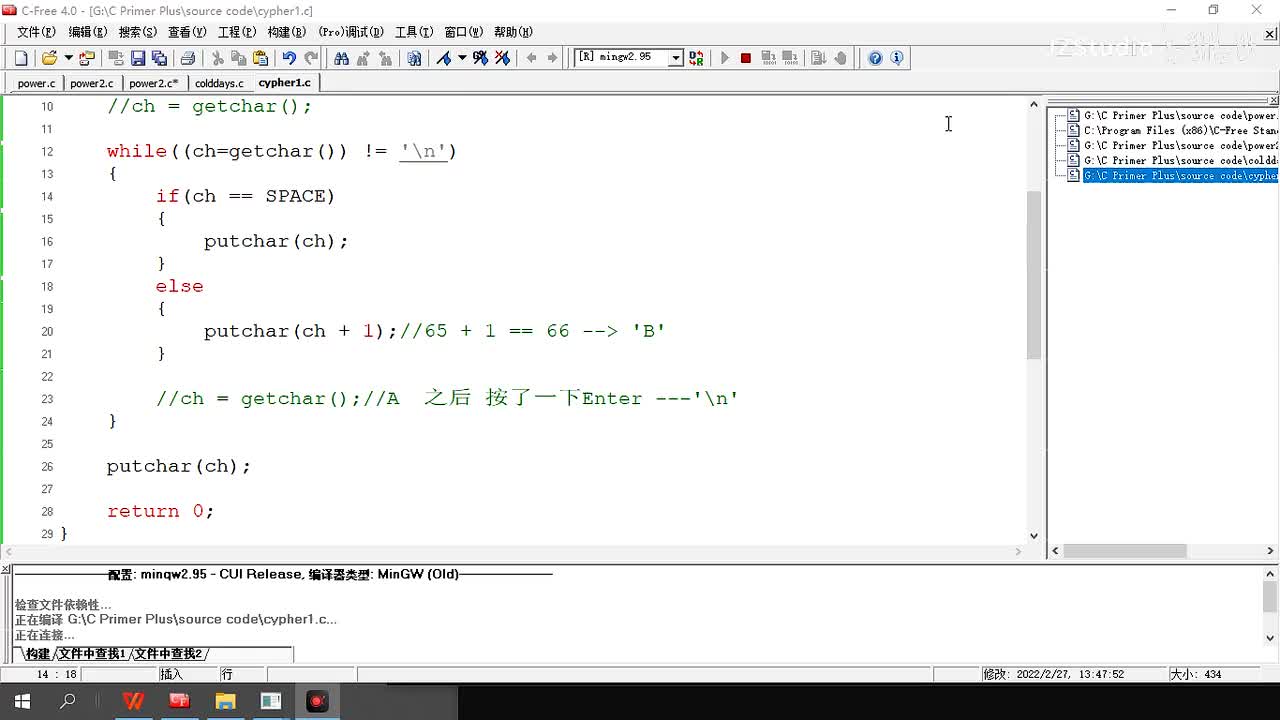Viewport: 1280px width, 720px height.
Task: Open the 工程(P) menu
Action: click(237, 32)
